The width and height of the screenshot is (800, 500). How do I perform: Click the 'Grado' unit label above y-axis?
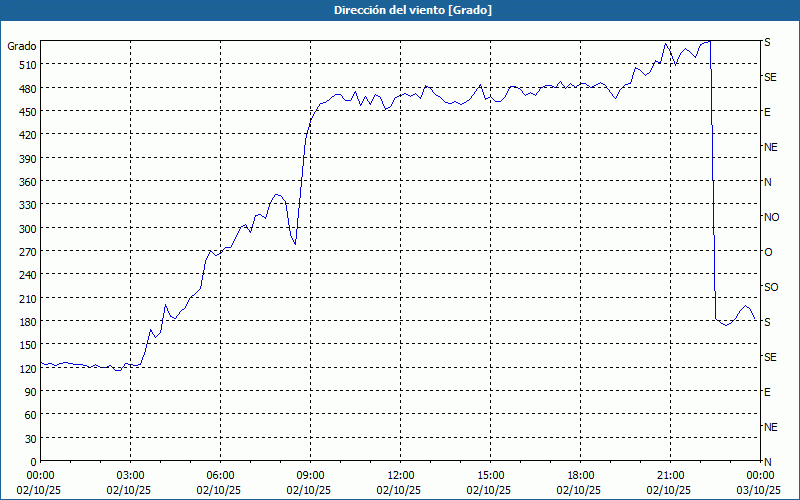[x=22, y=46]
